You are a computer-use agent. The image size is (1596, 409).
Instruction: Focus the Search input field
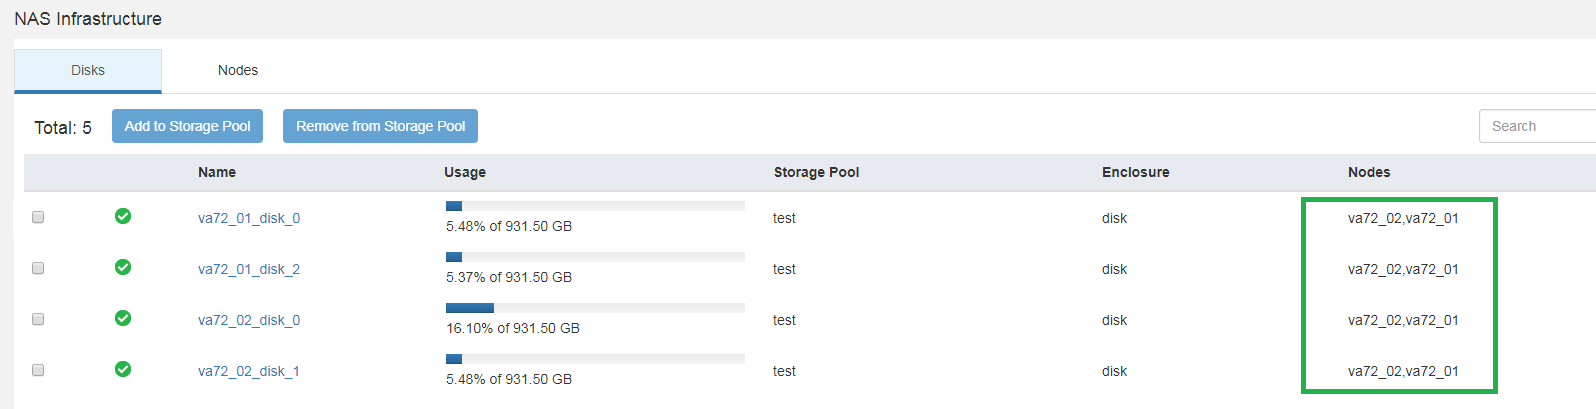point(1536,126)
